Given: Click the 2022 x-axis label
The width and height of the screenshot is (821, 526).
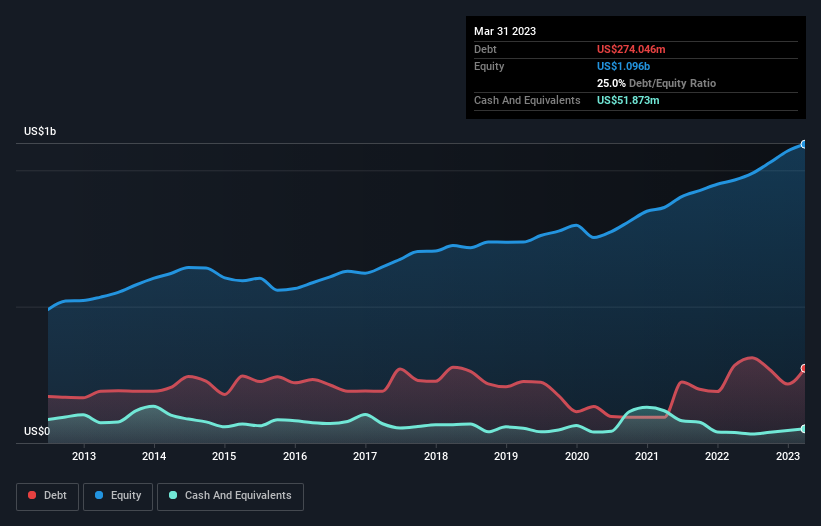Looking at the screenshot, I should pos(717,456).
